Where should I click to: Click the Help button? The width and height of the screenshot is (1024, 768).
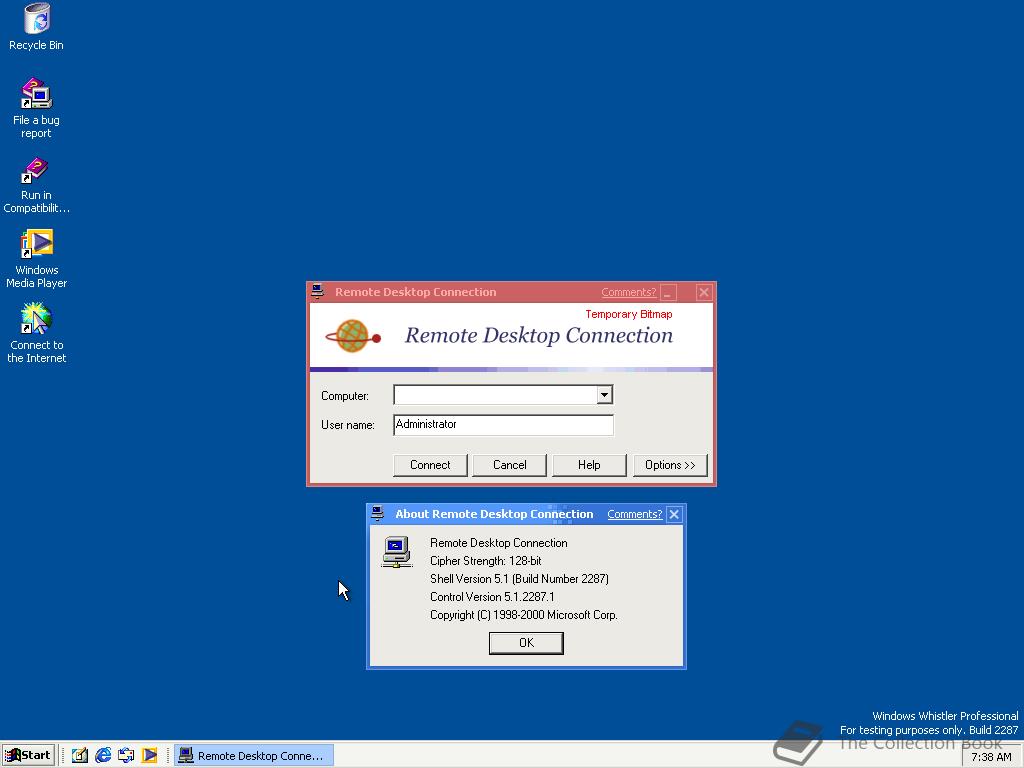click(x=589, y=465)
